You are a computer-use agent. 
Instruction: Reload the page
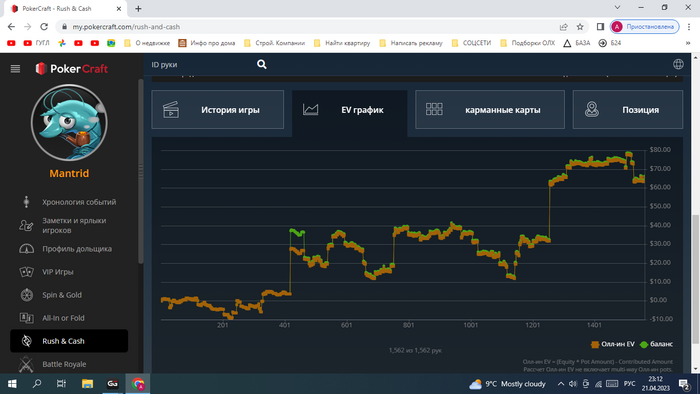[44, 27]
